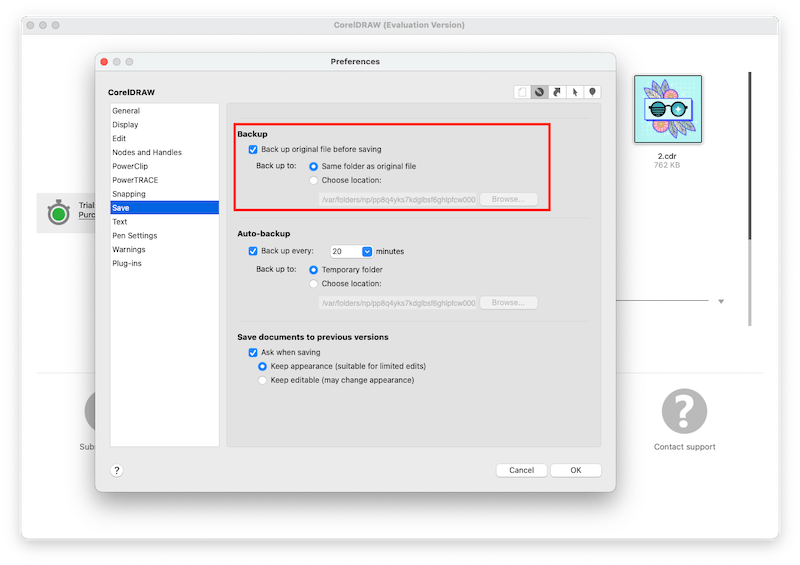Open Document preferences page icon
Screen dimensions: 800x565
pos(522,92)
